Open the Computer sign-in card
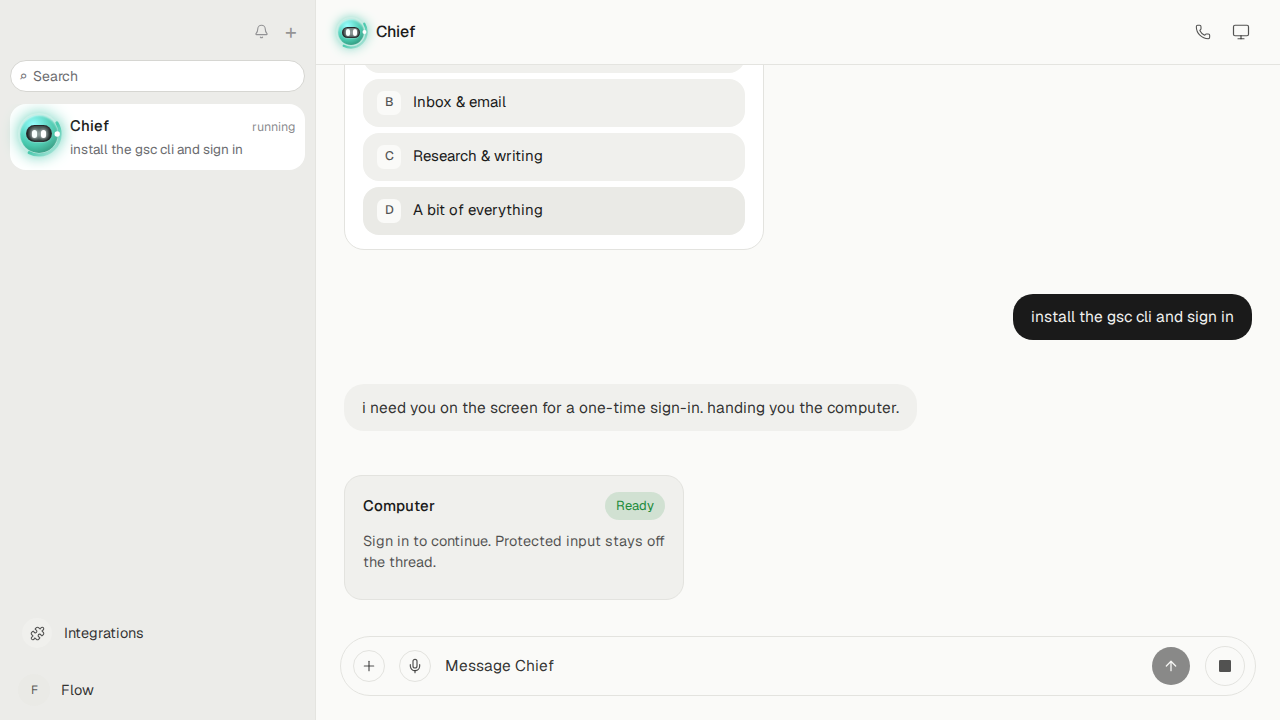The height and width of the screenshot is (720, 1280). point(514,537)
